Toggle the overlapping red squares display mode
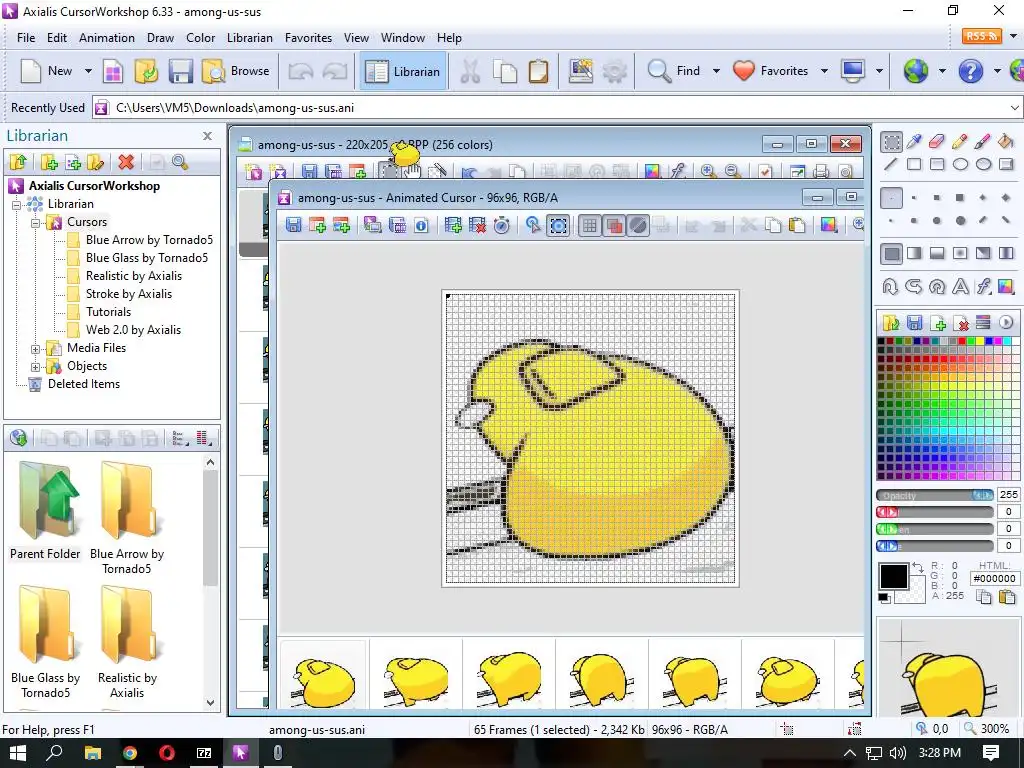1024x768 pixels. [614, 226]
